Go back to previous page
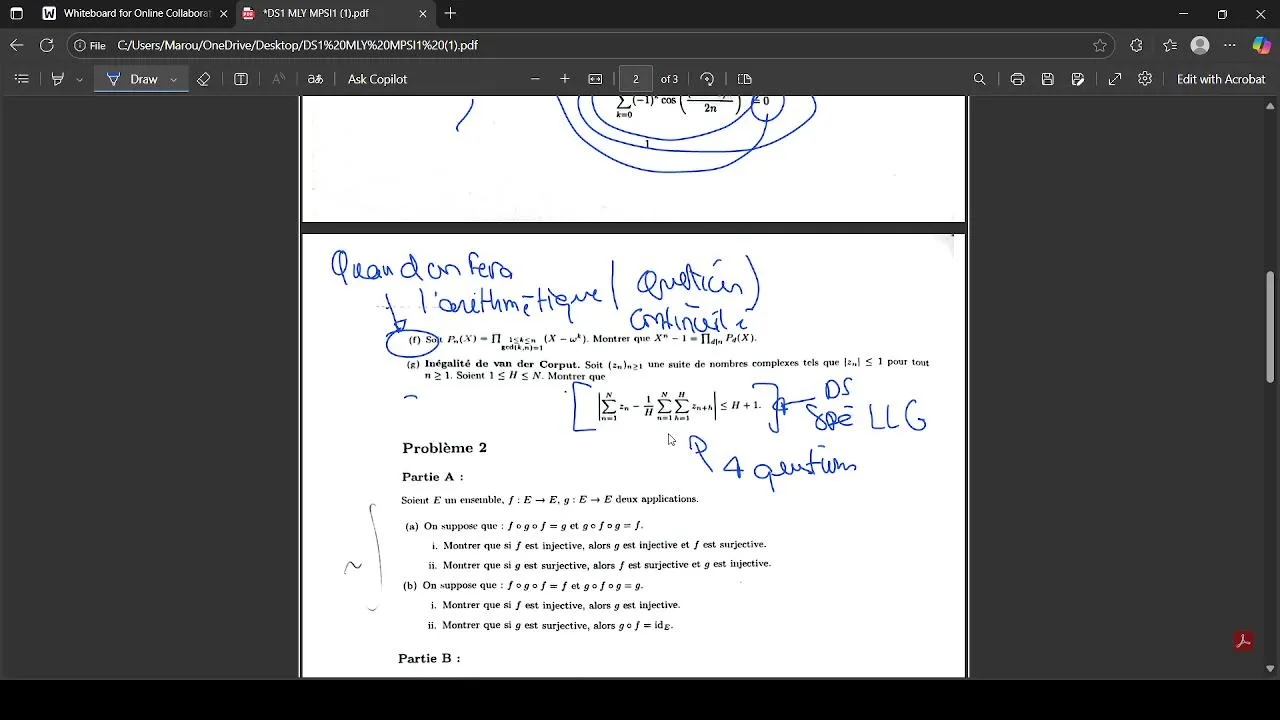 [16, 45]
